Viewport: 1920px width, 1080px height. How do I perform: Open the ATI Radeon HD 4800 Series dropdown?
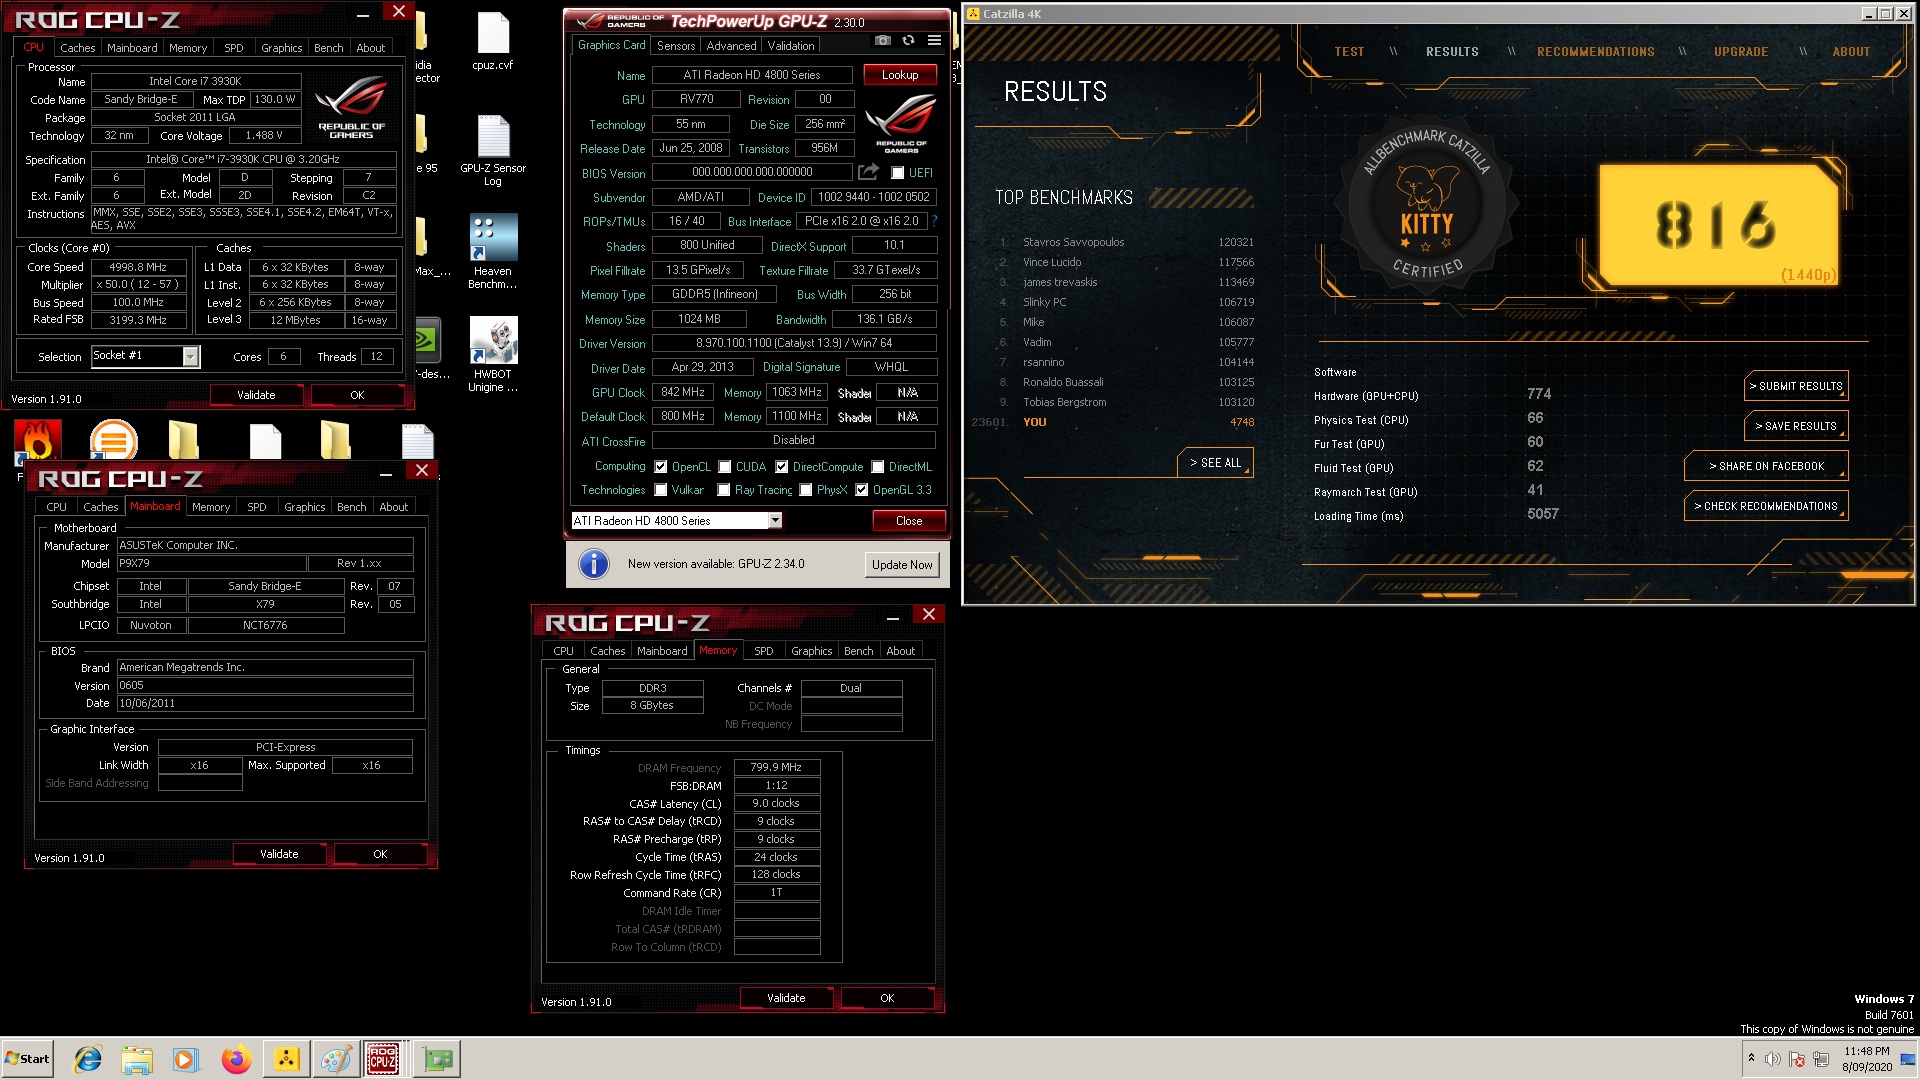pos(775,520)
